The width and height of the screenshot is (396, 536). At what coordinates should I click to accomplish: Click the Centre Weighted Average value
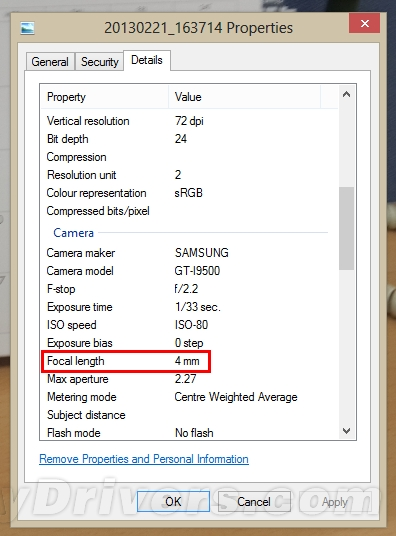pos(236,397)
